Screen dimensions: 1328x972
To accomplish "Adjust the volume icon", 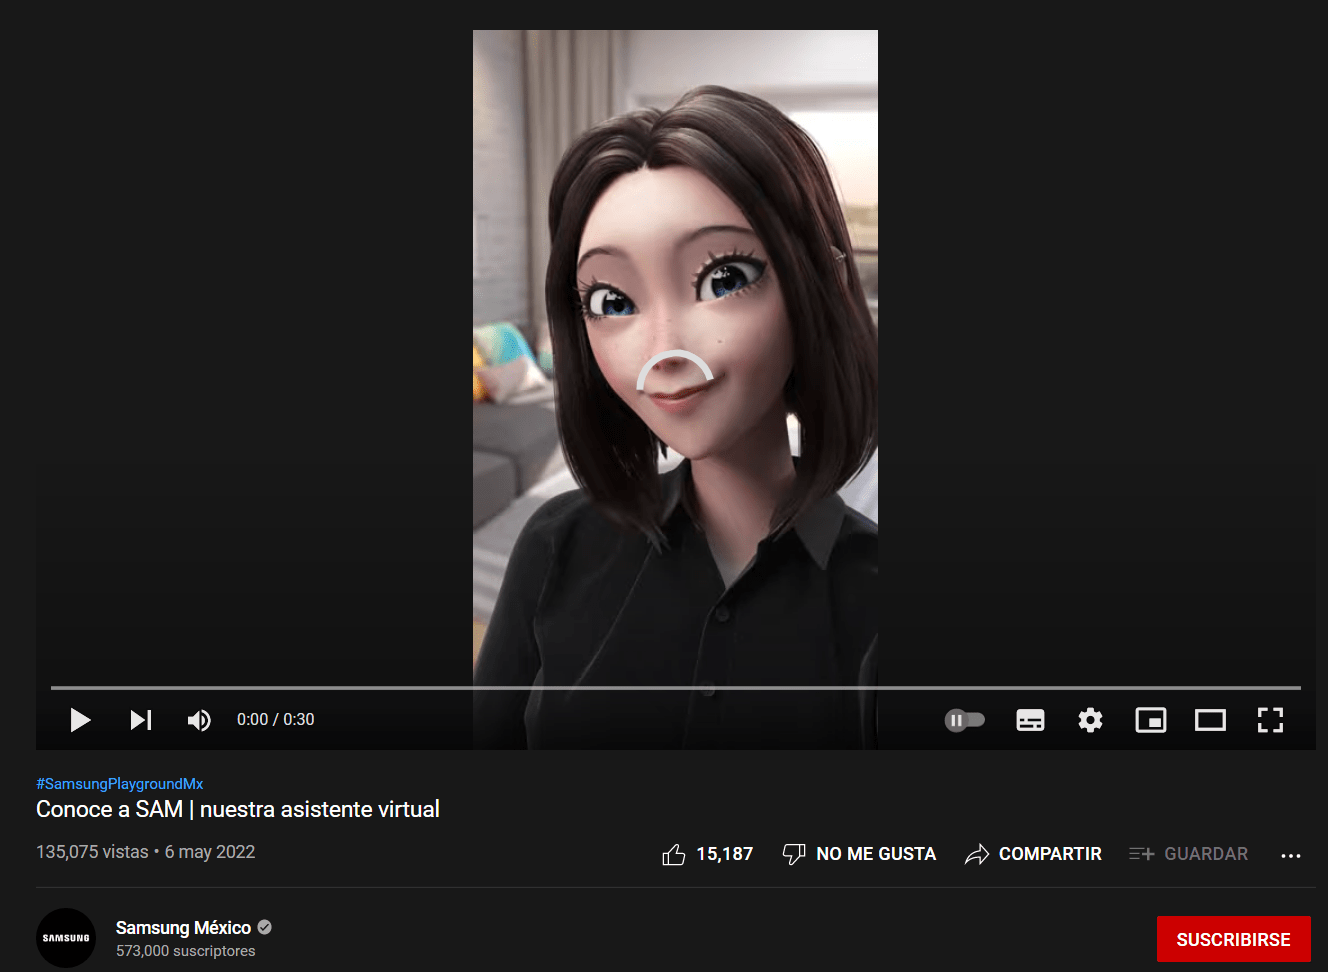I will tap(199, 720).
